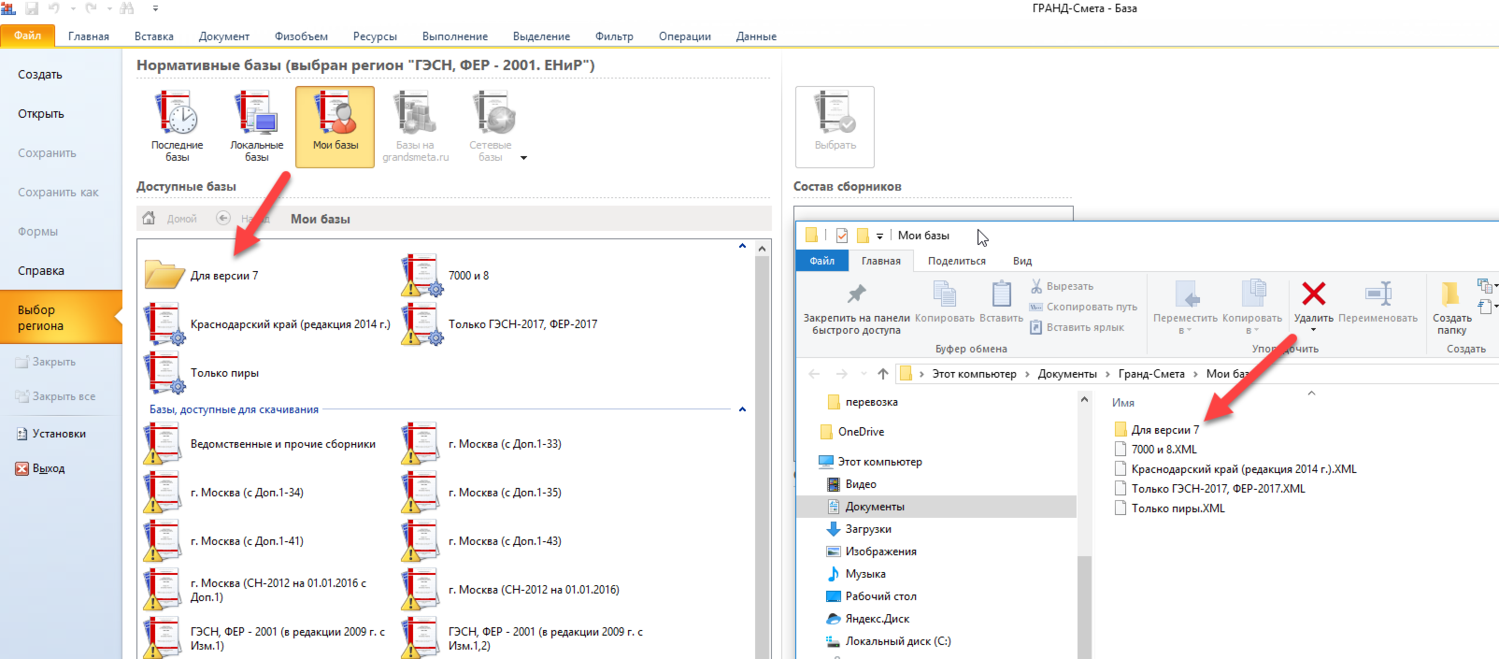This screenshot has height=659, width=1499.
Task: Click the Базы на grandsmeta.ru icon
Action: pyautogui.click(x=415, y=126)
